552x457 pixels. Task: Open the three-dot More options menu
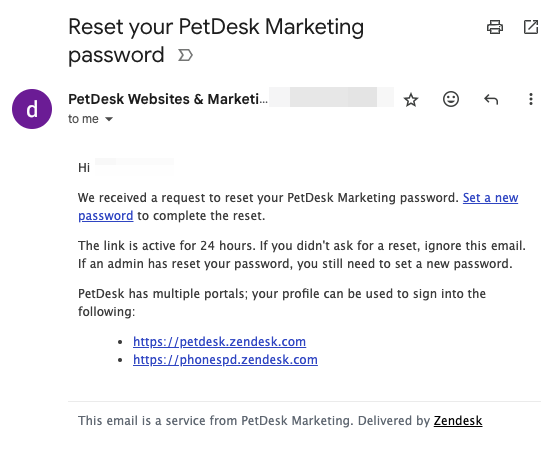[531, 99]
